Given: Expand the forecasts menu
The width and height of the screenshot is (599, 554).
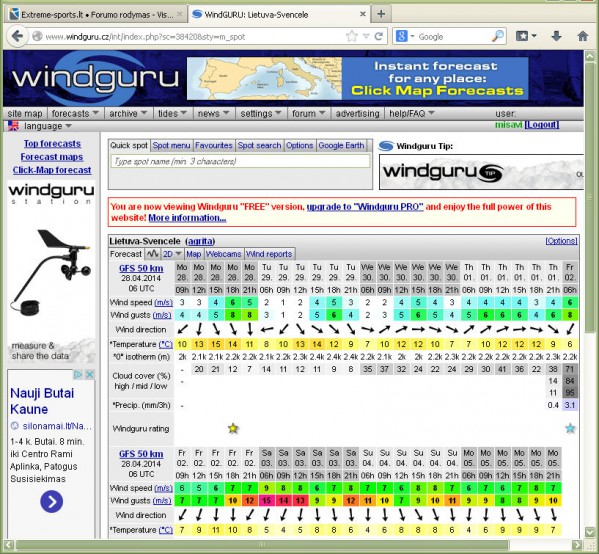Looking at the screenshot, I should pyautogui.click(x=75, y=113).
